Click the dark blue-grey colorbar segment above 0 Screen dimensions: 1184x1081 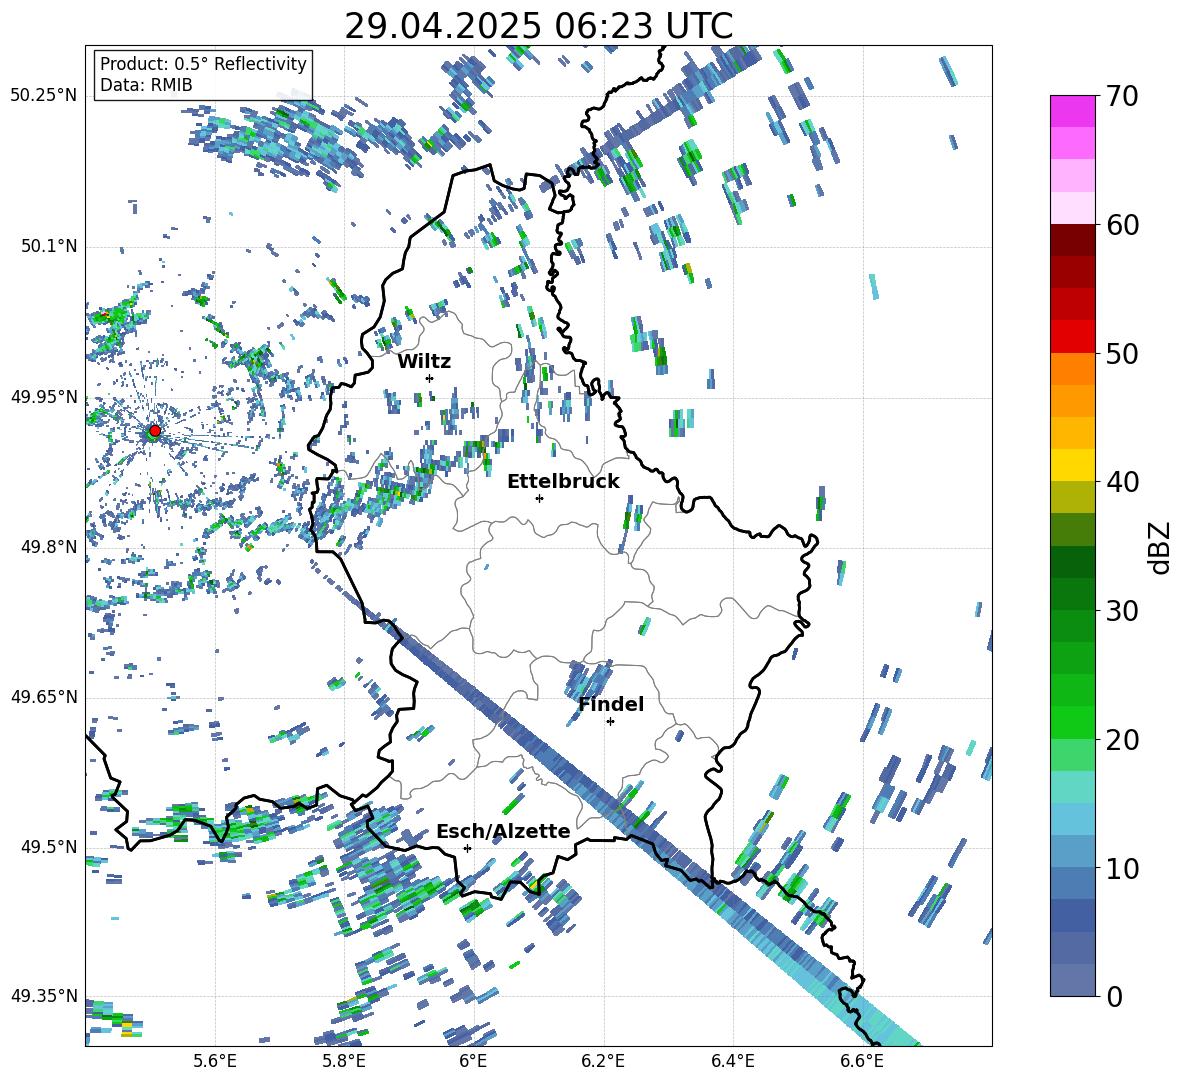(x=1073, y=980)
